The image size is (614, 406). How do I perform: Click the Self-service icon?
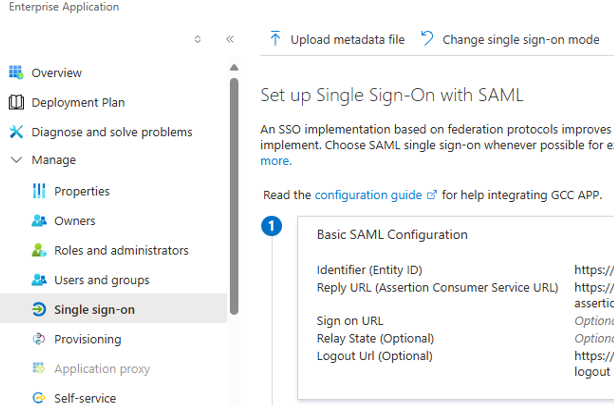coord(39,398)
